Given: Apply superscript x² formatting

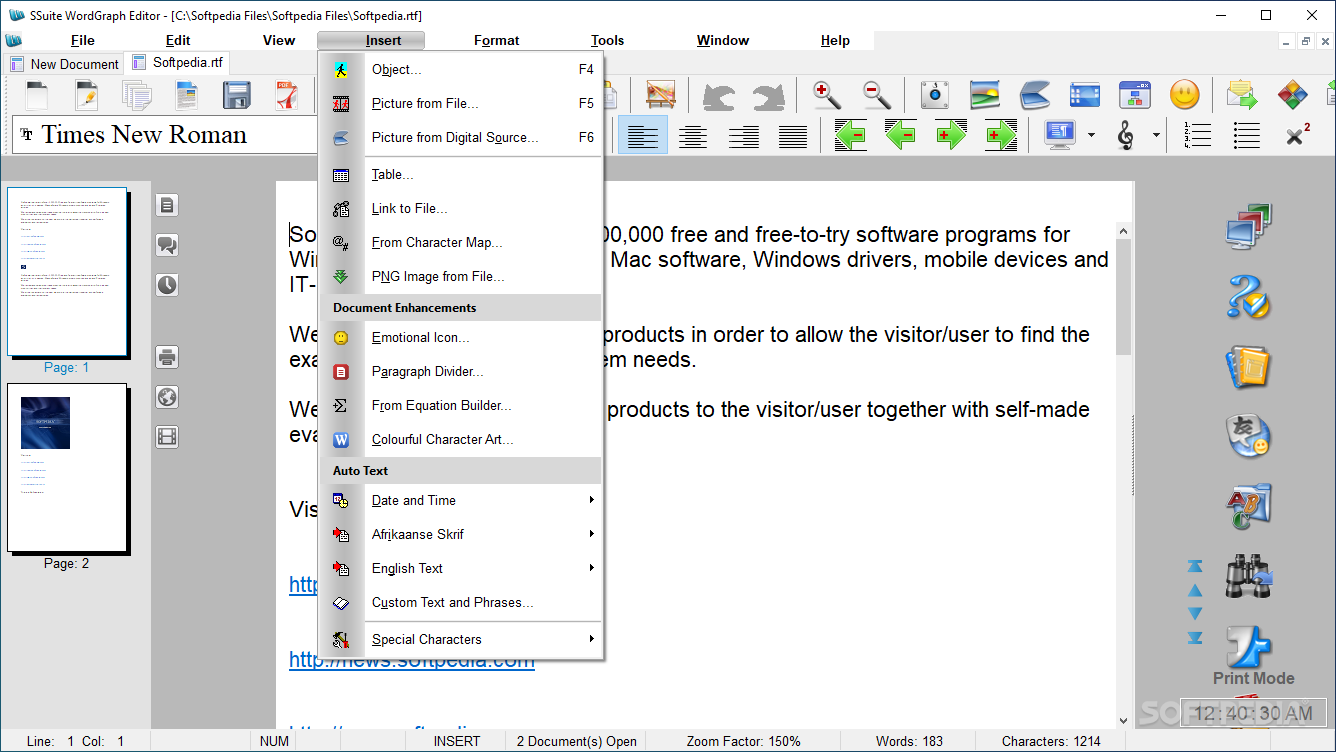Looking at the screenshot, I should coord(1298,135).
